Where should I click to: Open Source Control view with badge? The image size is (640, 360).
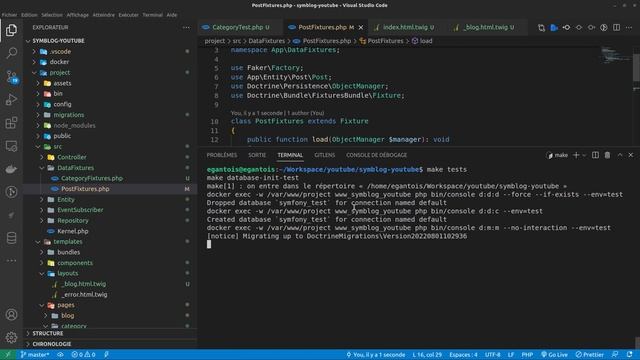point(11,76)
